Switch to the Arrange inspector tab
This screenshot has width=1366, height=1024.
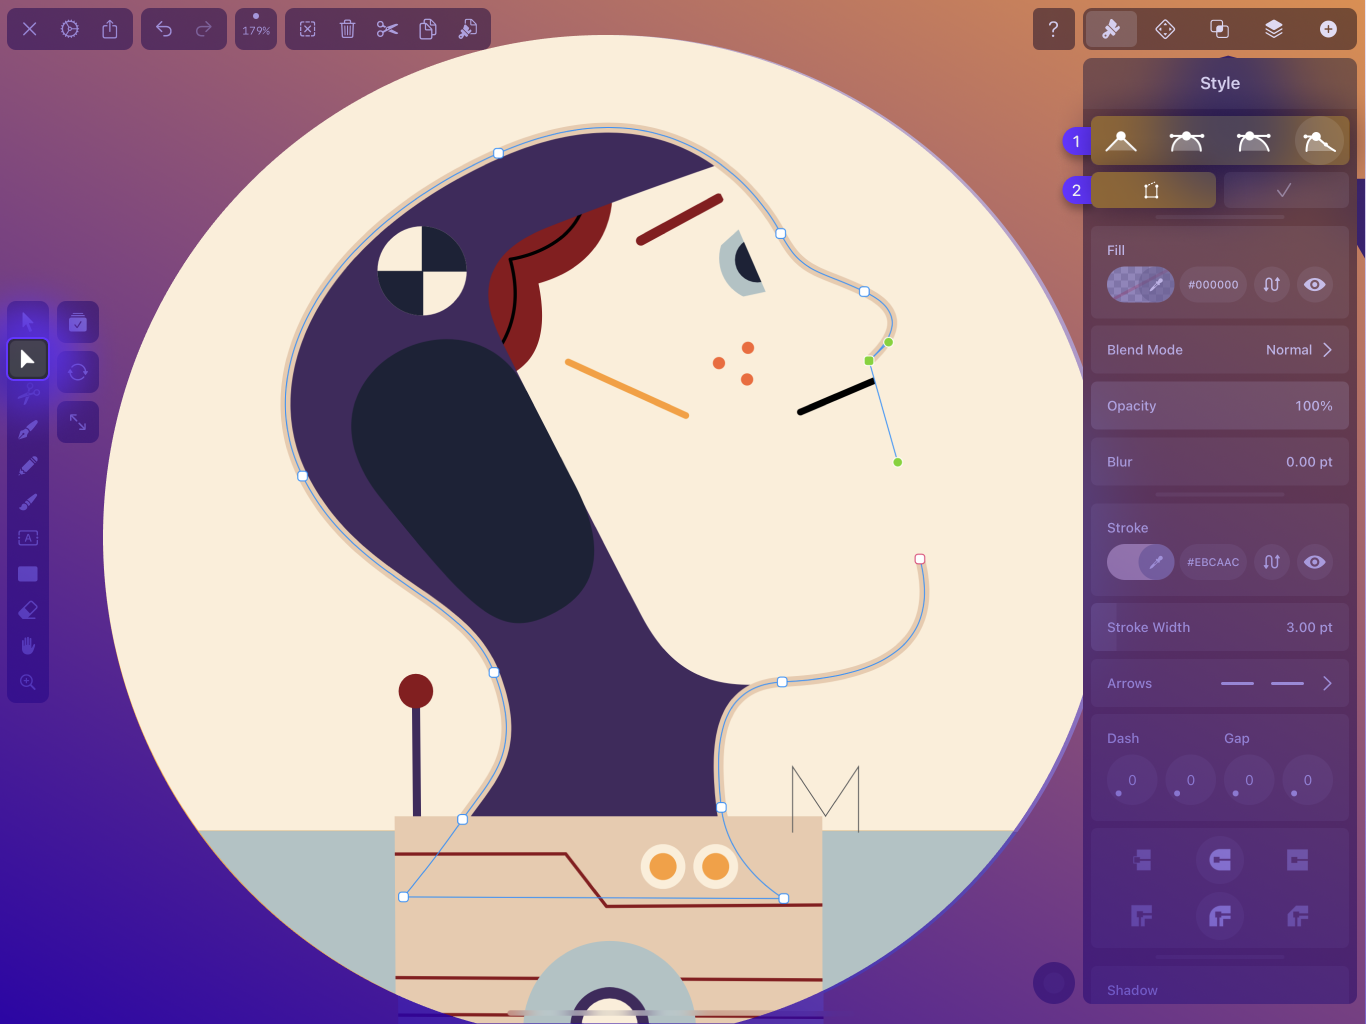pyautogui.click(x=1165, y=29)
